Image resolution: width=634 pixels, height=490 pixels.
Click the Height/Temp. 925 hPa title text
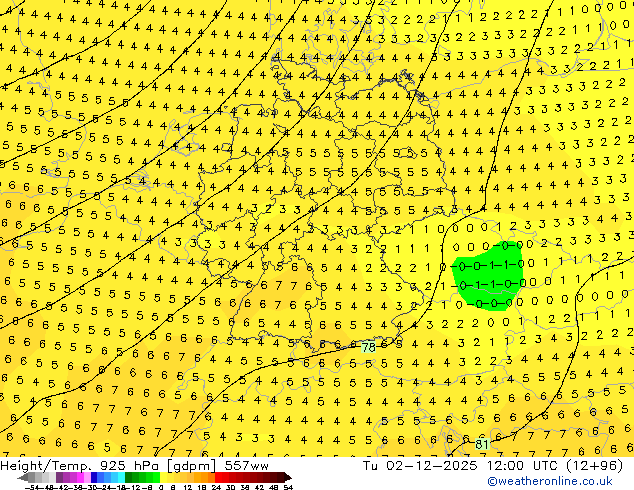coord(82,466)
